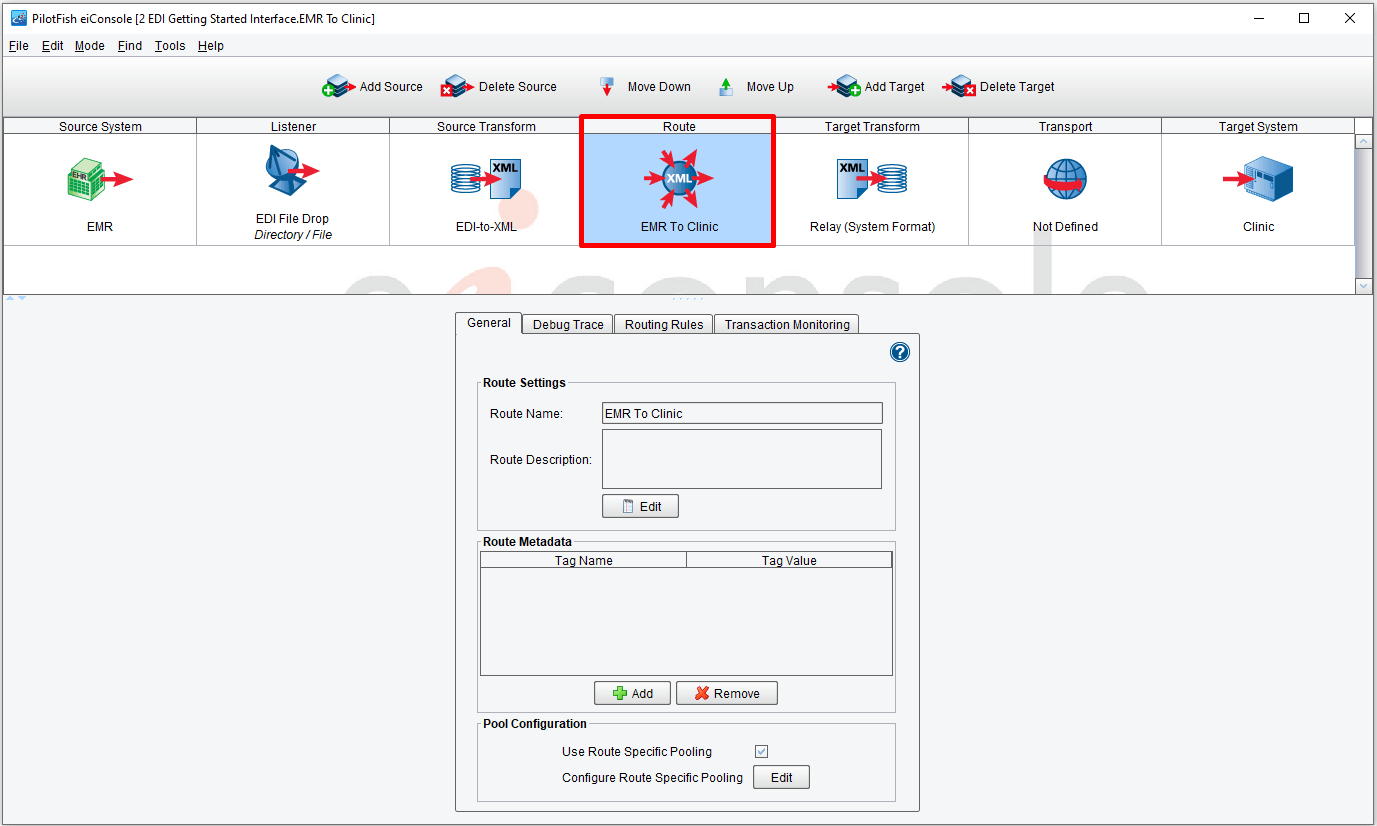Click the Target Transform column header
The height and width of the screenshot is (826, 1377).
872,126
